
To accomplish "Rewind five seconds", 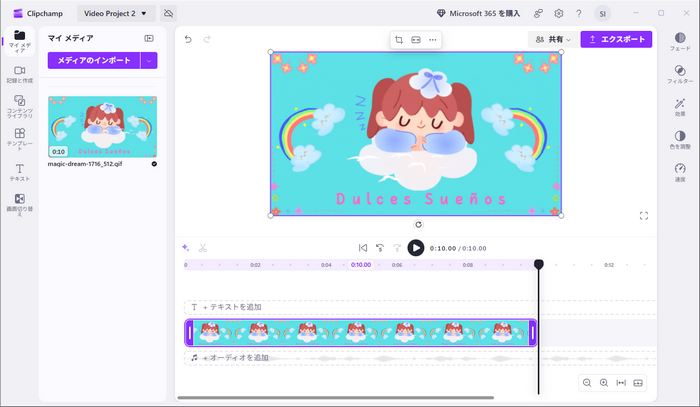I will click(x=380, y=248).
